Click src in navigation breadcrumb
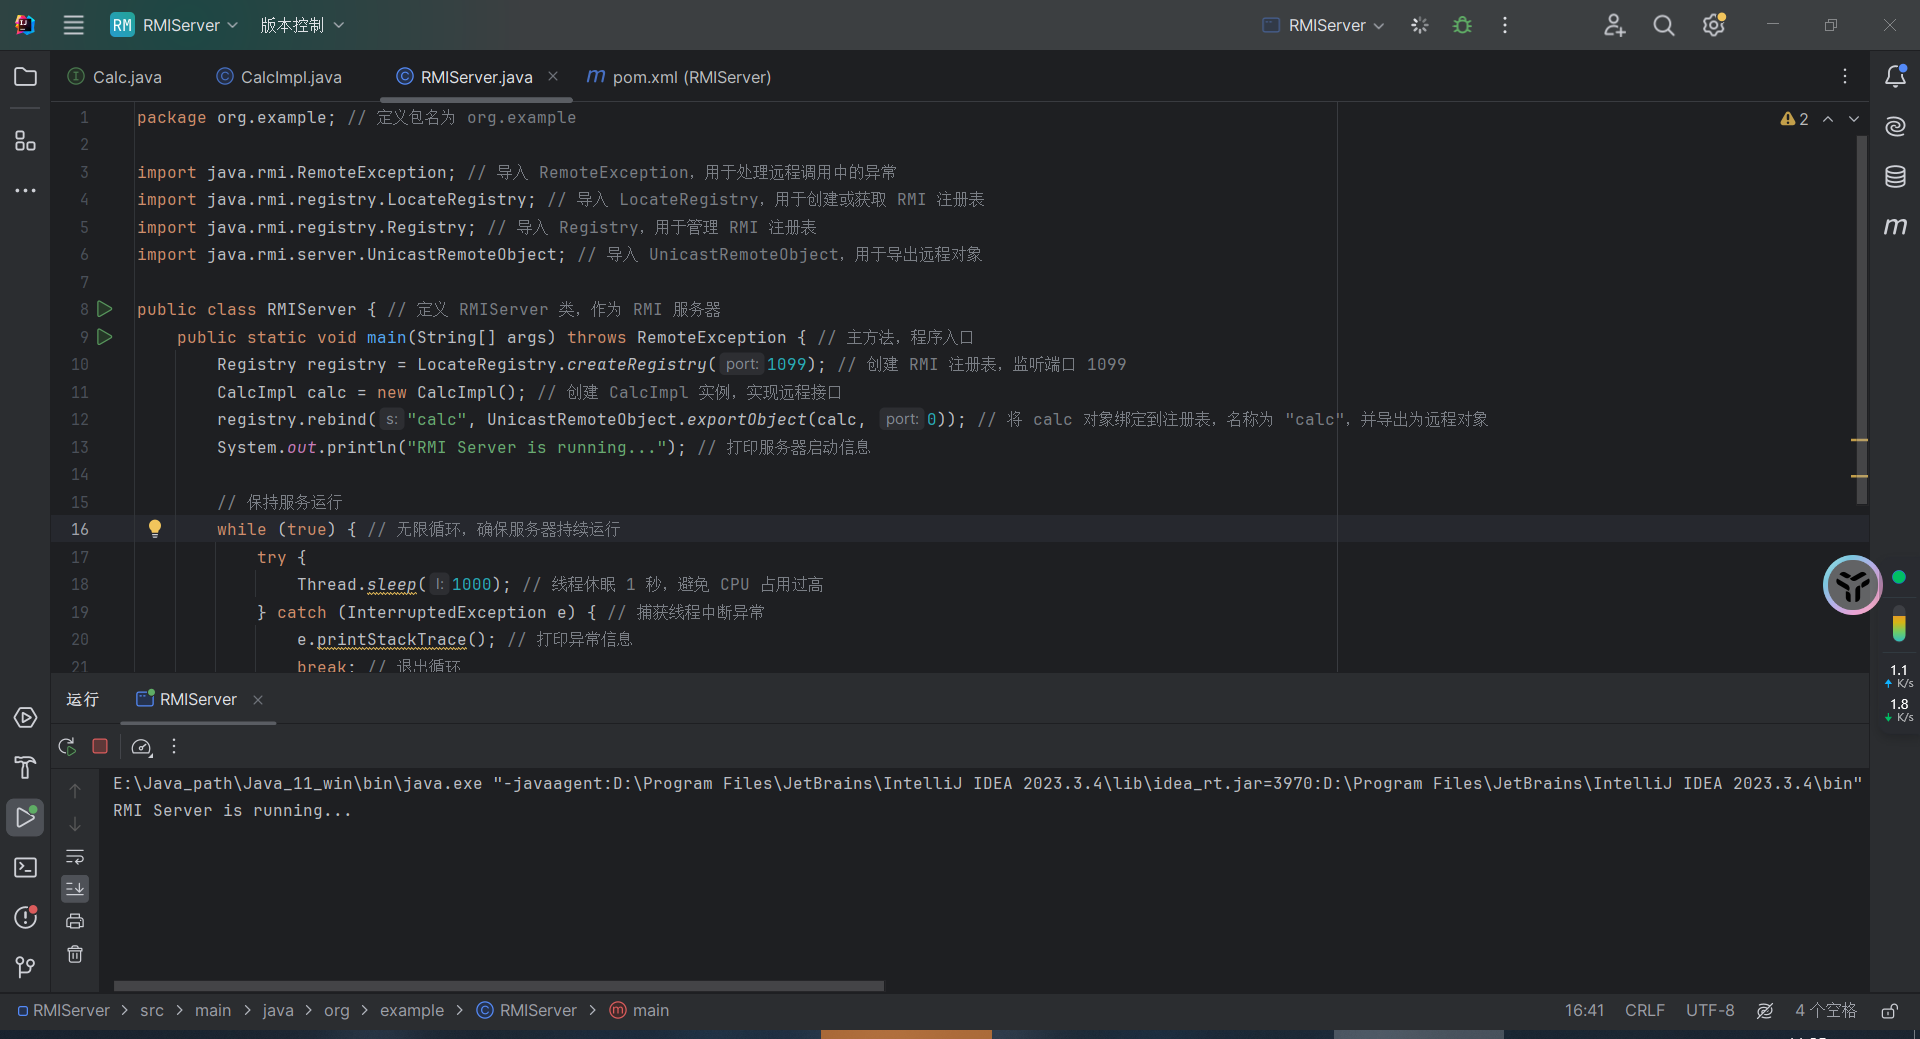This screenshot has height=1039, width=1920. coord(152,1010)
